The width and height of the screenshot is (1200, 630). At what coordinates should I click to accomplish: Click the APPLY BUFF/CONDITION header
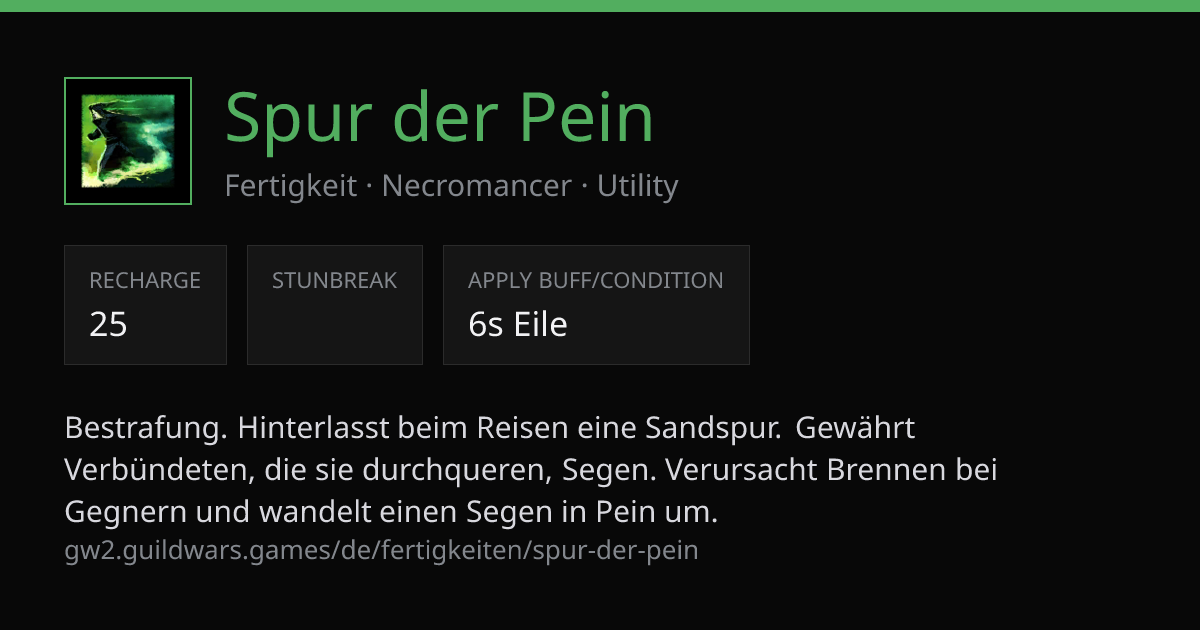(x=596, y=281)
